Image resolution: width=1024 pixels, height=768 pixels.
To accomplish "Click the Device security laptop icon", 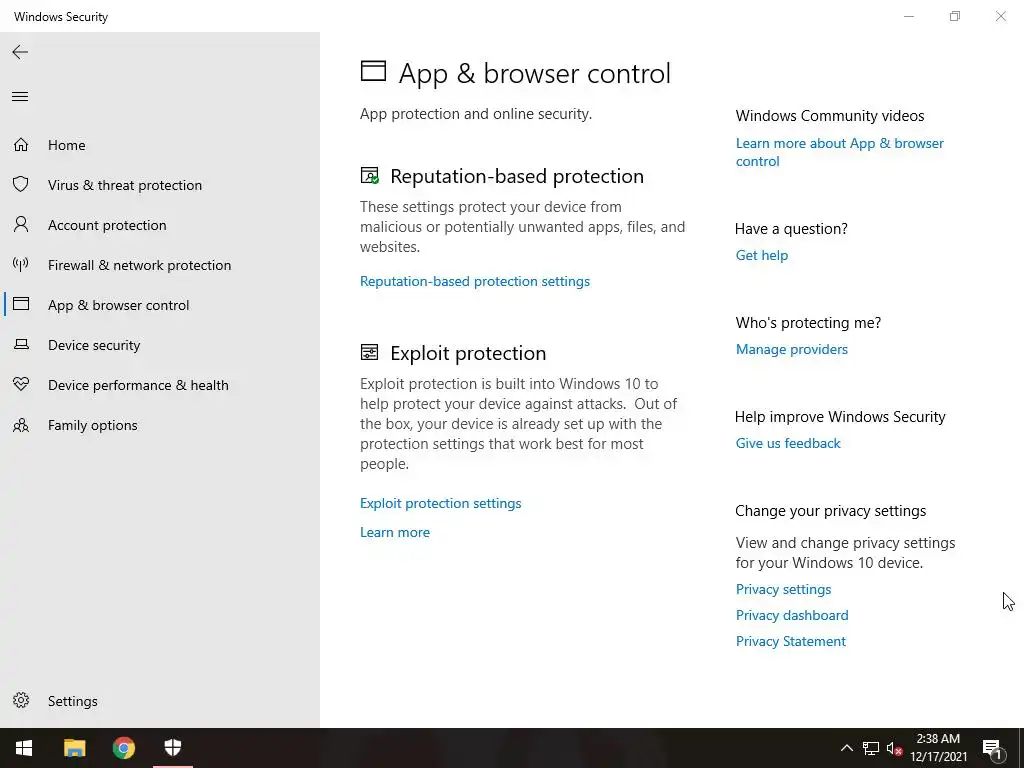I will tap(21, 344).
